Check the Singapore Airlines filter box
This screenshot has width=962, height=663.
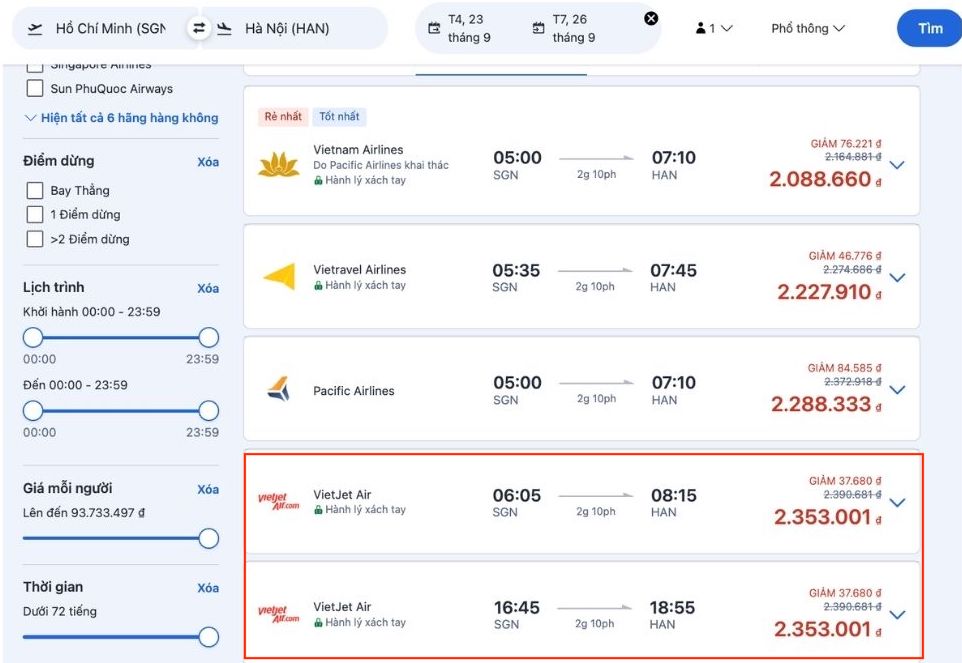[35, 66]
